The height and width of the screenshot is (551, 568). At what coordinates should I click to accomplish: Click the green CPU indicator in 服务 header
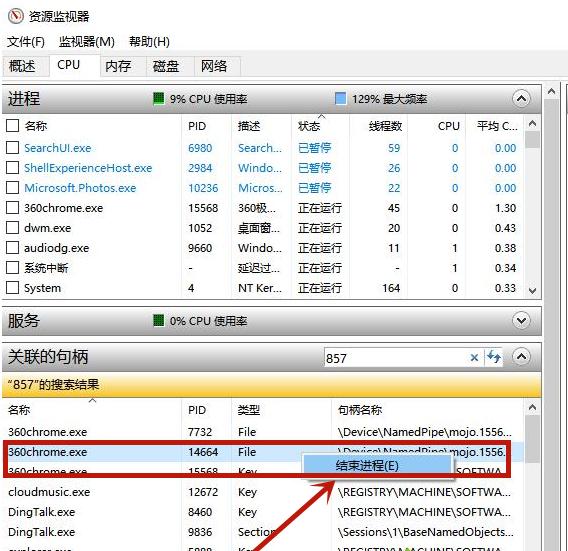pyautogui.click(x=158, y=321)
